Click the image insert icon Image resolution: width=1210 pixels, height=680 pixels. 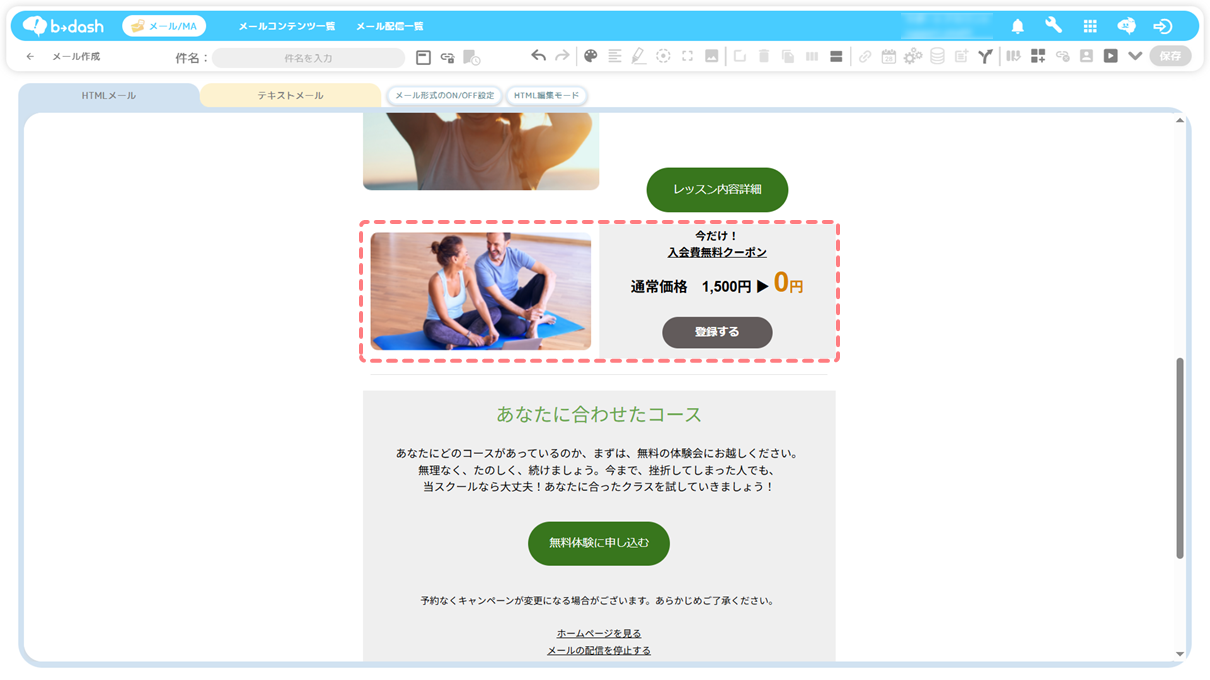(711, 56)
